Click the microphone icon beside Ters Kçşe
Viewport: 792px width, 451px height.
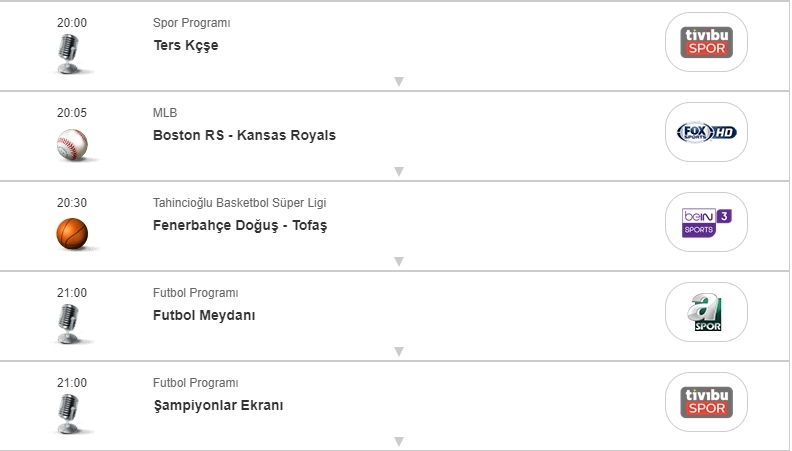pyautogui.click(x=69, y=53)
